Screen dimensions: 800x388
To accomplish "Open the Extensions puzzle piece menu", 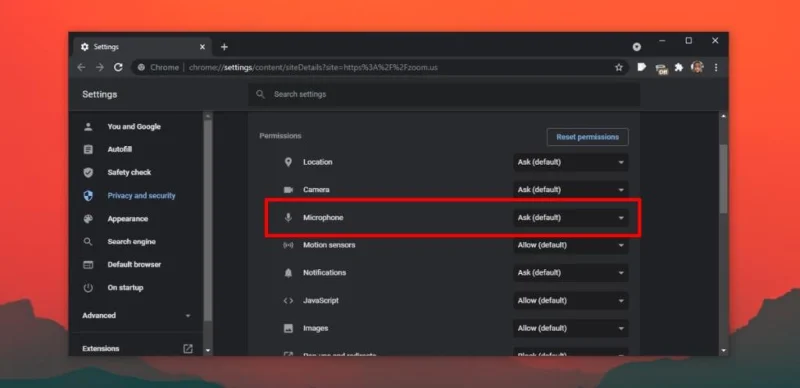I will tap(679, 67).
